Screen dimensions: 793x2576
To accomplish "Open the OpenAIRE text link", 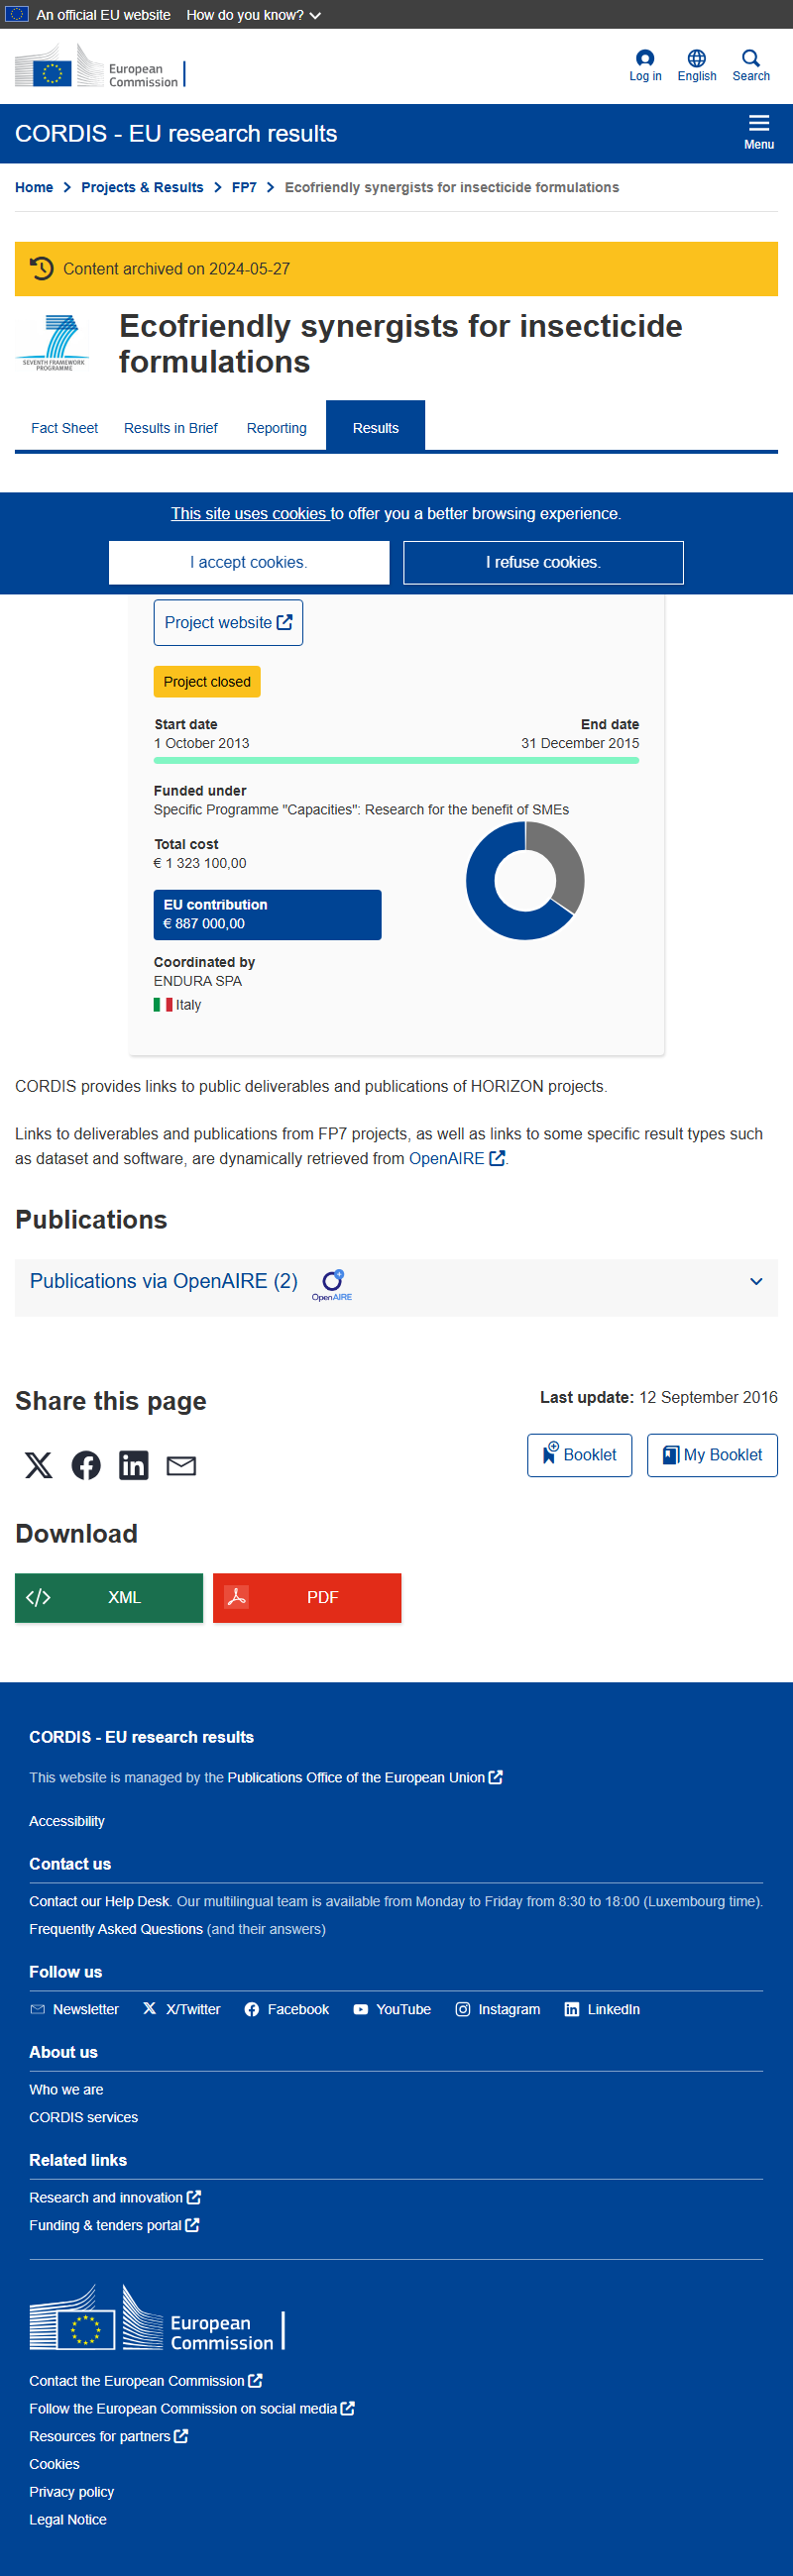I will click(x=456, y=1159).
